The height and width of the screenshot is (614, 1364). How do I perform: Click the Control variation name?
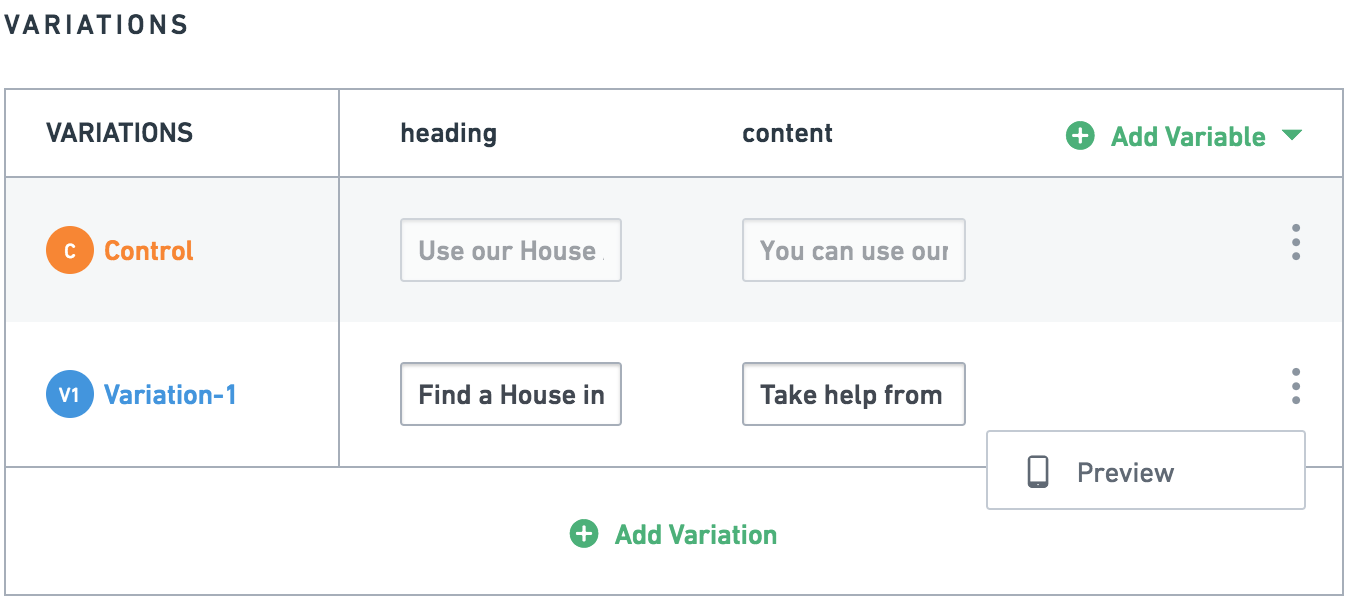coord(149,251)
